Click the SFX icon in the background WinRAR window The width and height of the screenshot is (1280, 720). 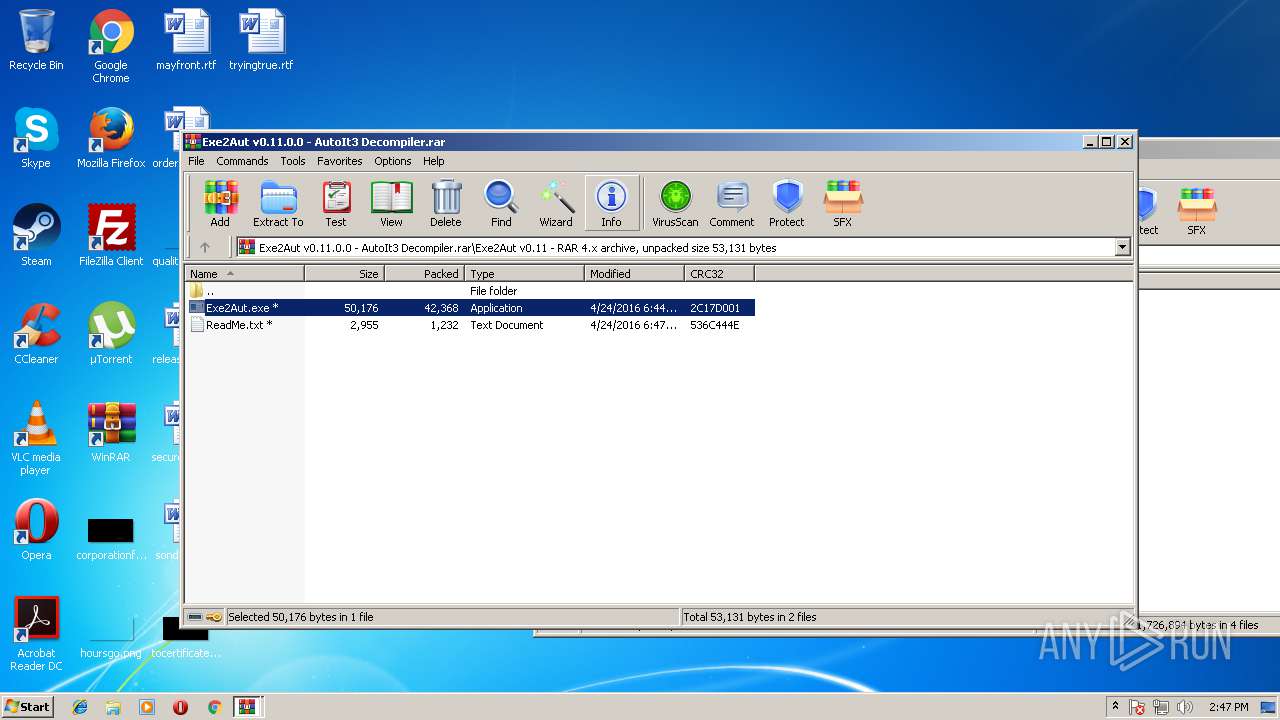[1196, 212]
